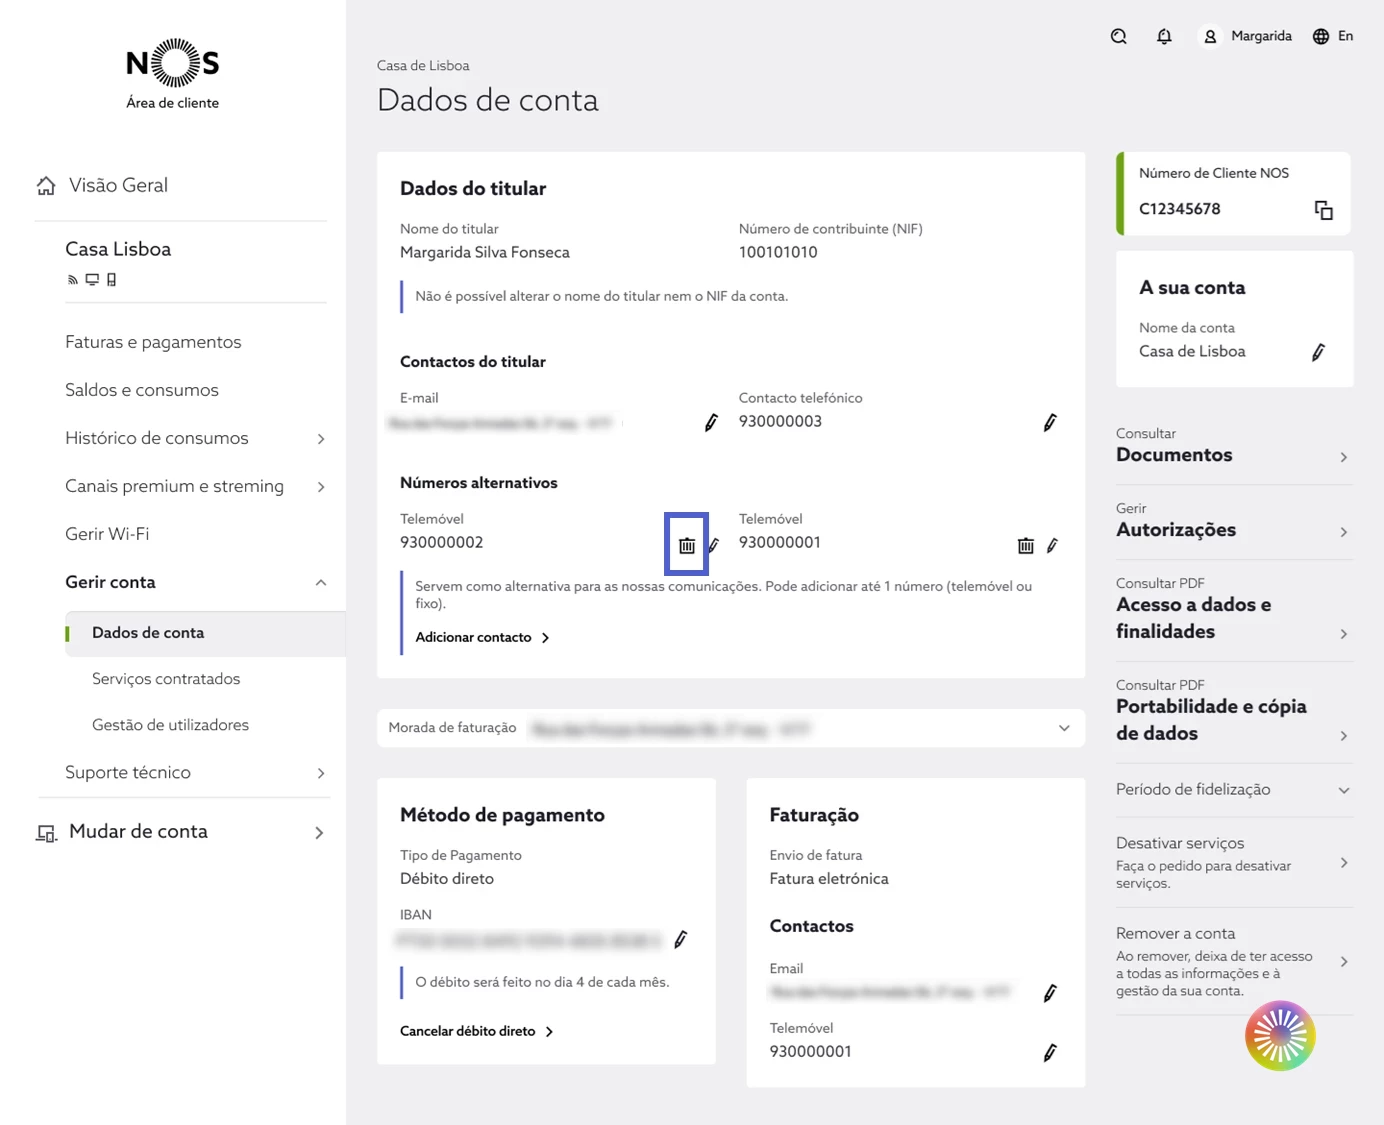1384x1125 pixels.
Task: Click the Débito direto payment type text
Action: 447,879
